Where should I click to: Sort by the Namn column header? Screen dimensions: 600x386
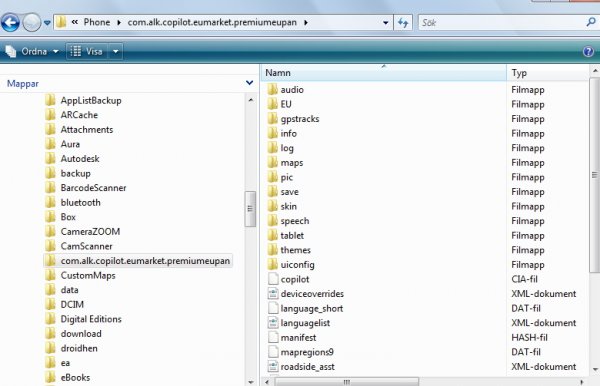[x=383, y=73]
